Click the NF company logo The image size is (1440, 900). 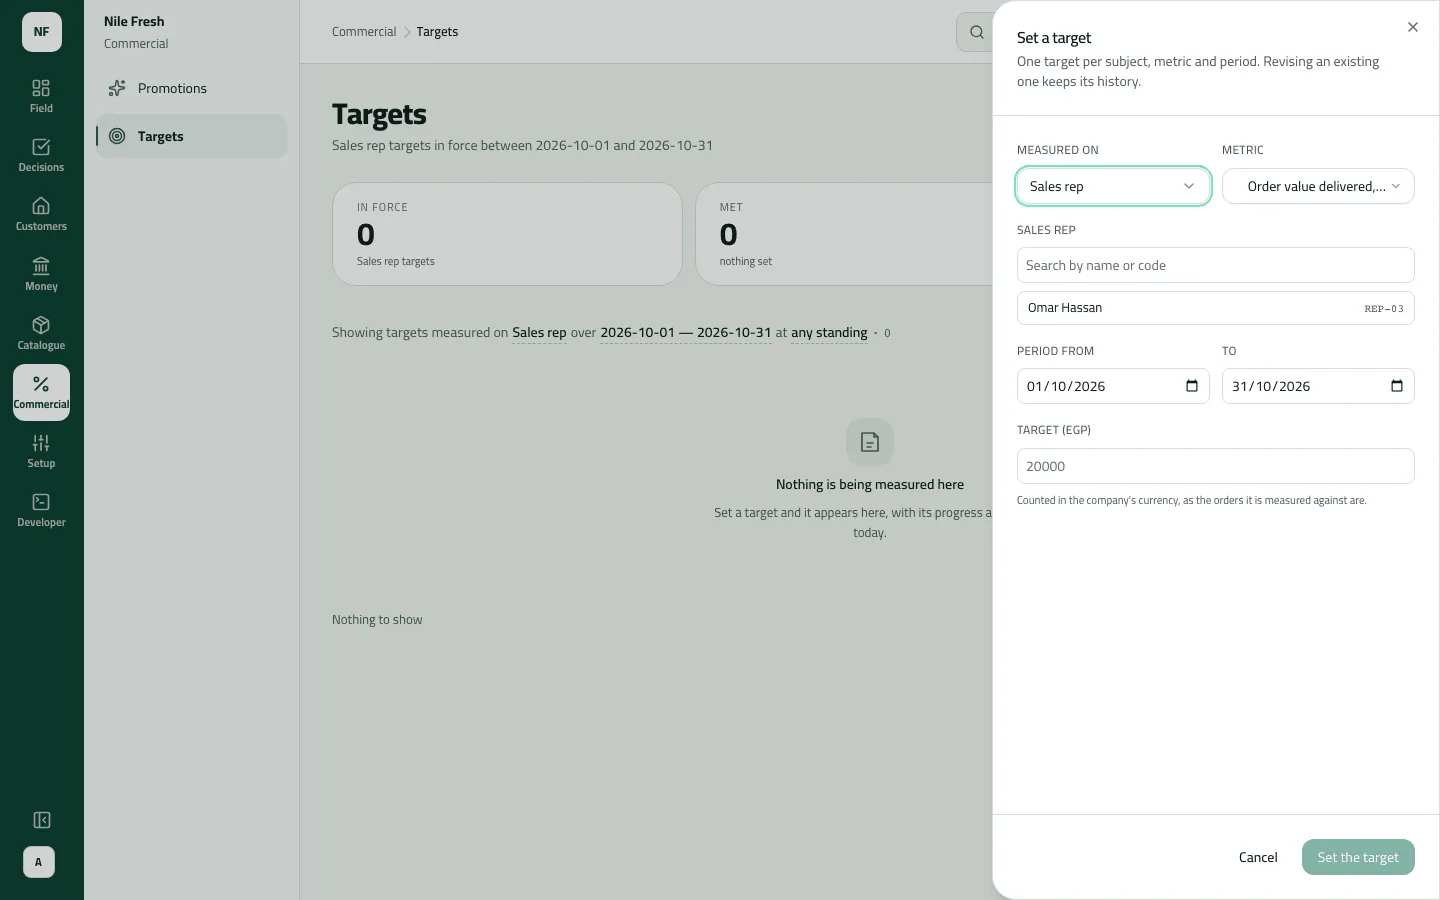pyautogui.click(x=42, y=32)
